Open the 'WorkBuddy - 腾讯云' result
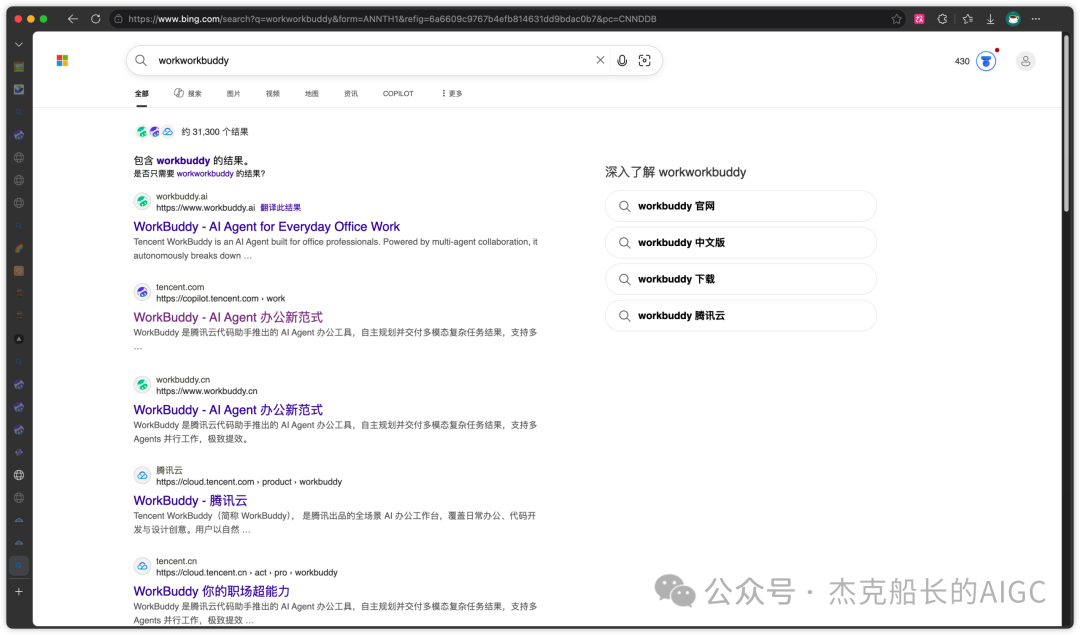This screenshot has height=635, width=1080. [x=190, y=501]
